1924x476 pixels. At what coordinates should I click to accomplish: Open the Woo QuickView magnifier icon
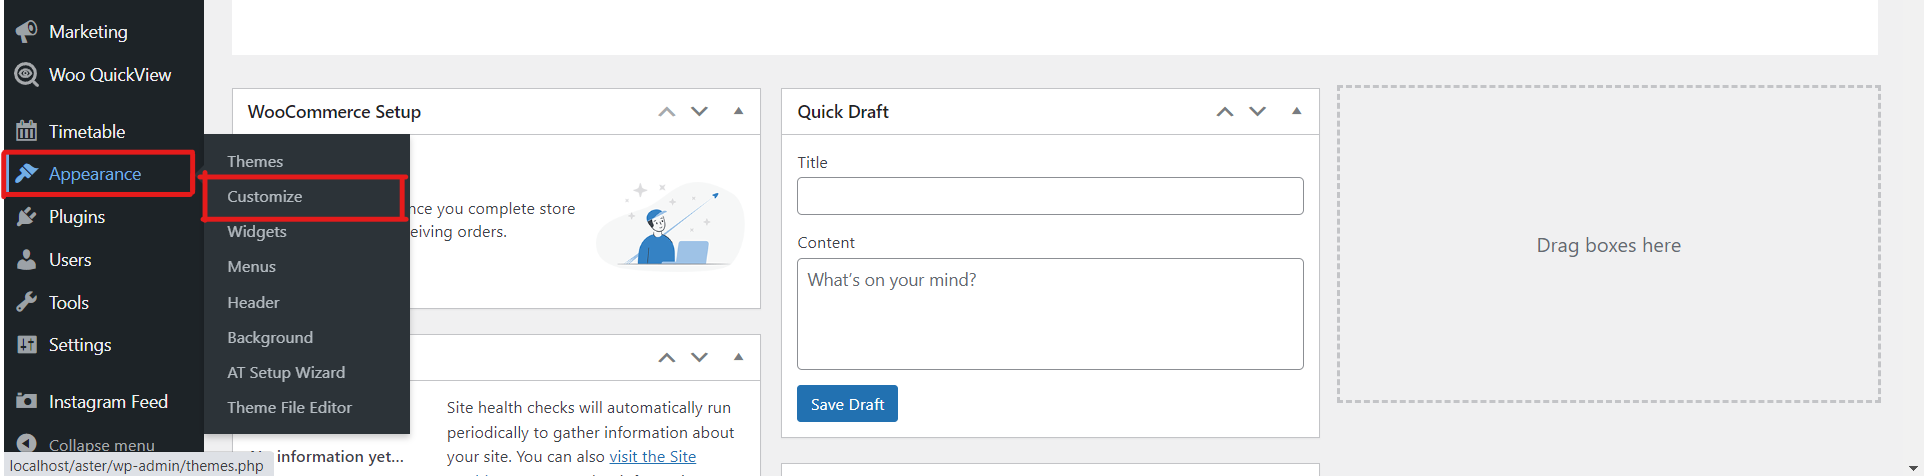click(x=27, y=75)
